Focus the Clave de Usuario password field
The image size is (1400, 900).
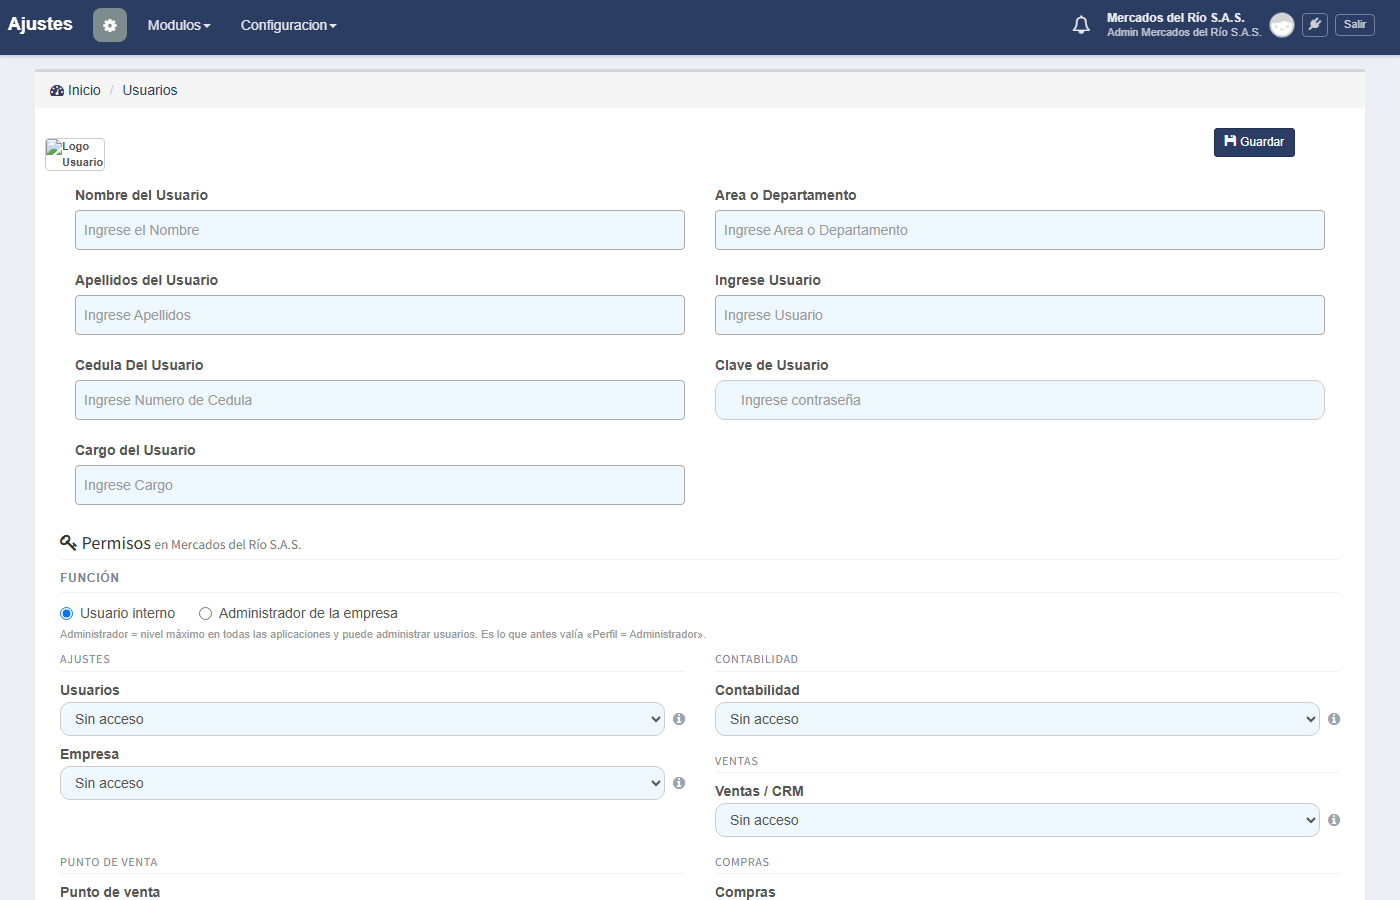[1020, 400]
